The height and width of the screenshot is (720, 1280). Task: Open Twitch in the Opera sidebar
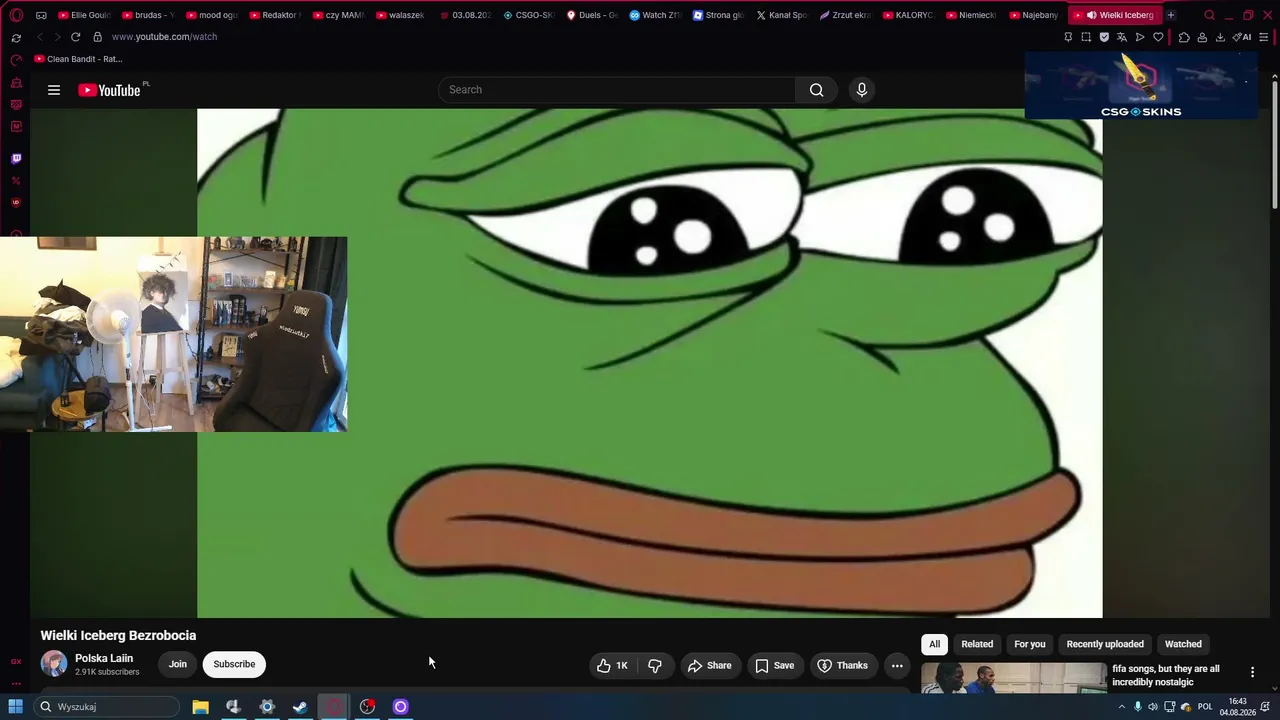(16, 158)
